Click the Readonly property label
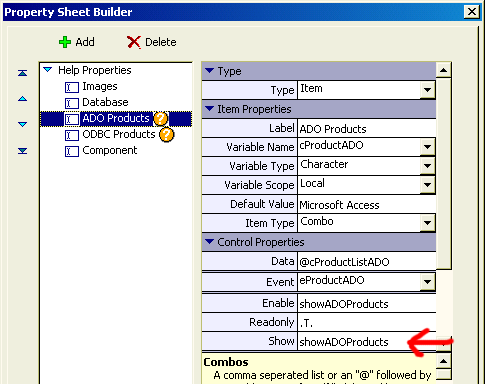This screenshot has width=485, height=384. [272, 322]
